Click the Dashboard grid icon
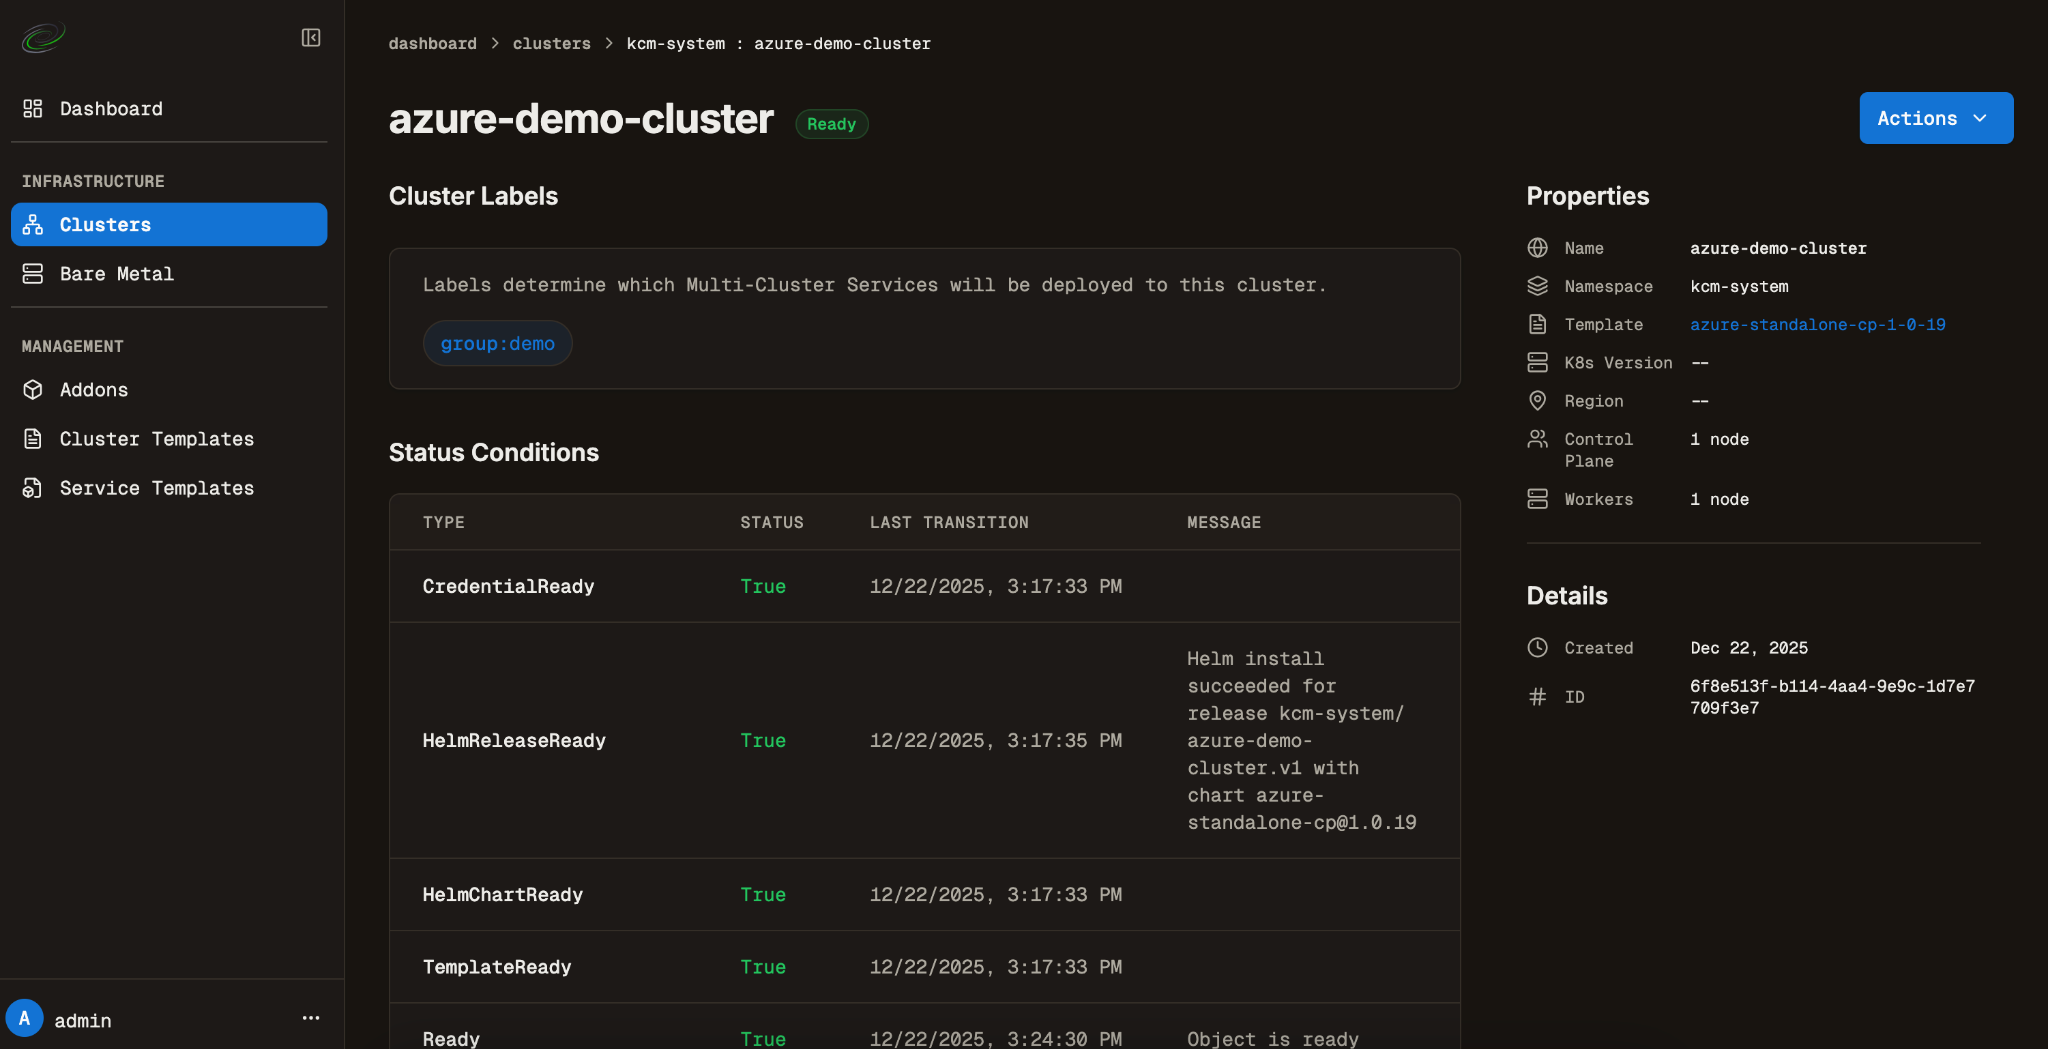The width and height of the screenshot is (2048, 1049). pyautogui.click(x=33, y=109)
